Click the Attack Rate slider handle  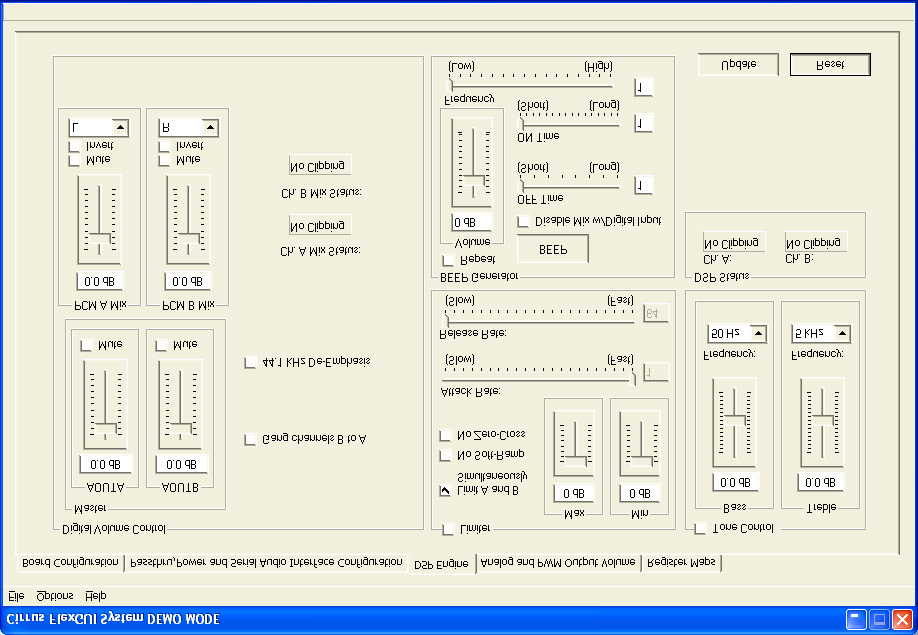coord(633,378)
